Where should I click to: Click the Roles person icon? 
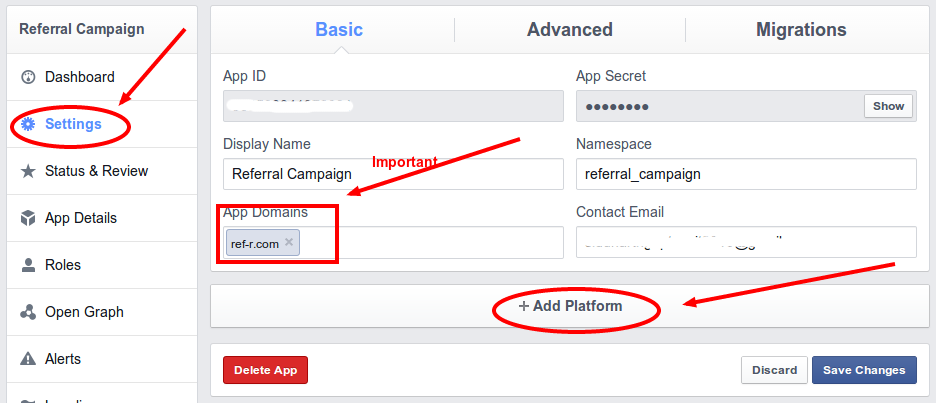[x=28, y=265]
